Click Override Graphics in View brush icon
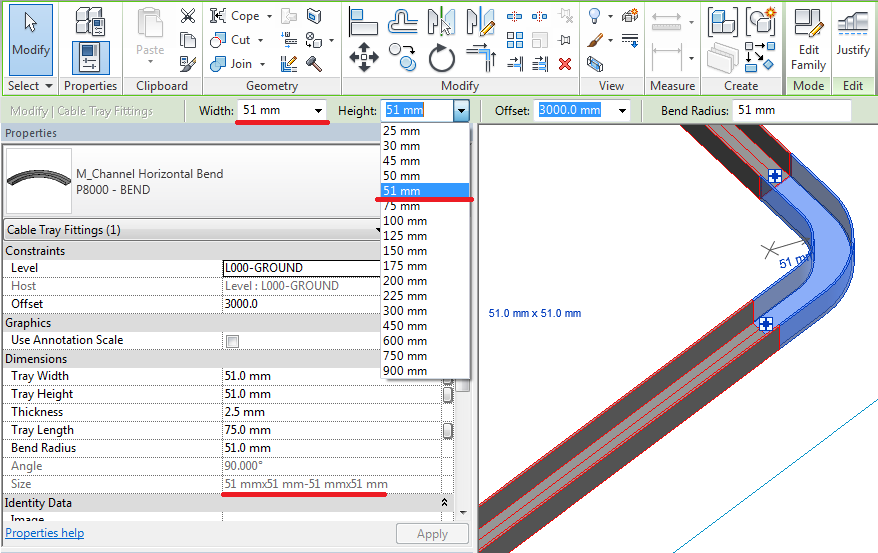Screen dimensions: 878x553 click(595, 40)
